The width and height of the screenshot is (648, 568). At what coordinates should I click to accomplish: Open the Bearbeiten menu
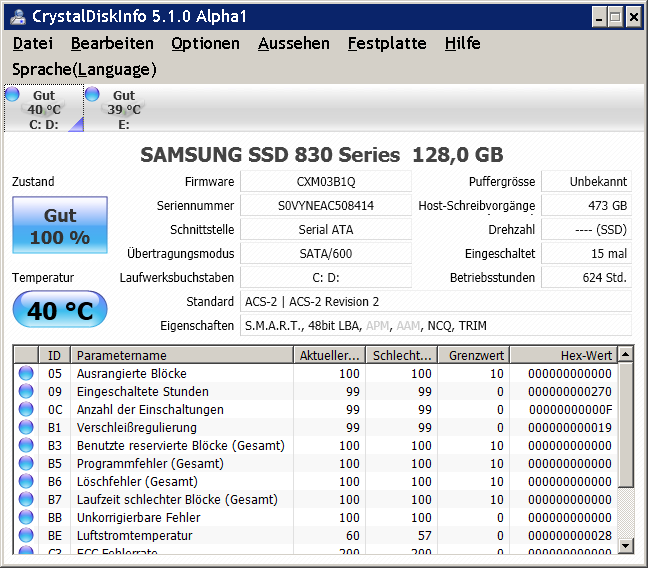pyautogui.click(x=112, y=43)
